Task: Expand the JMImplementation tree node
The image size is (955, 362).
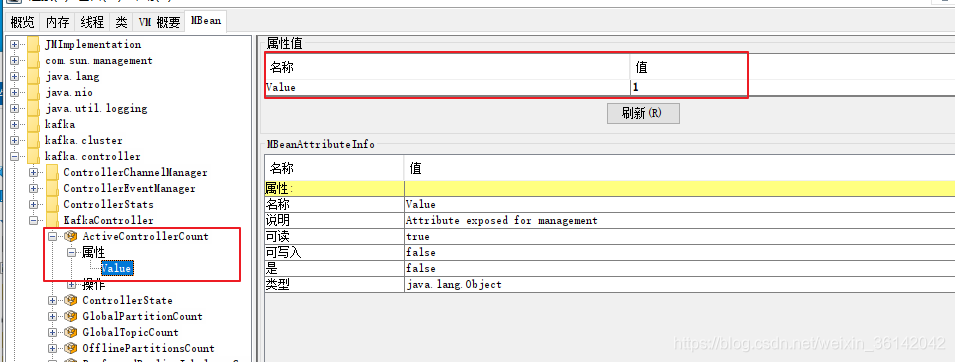Action: 14,44
